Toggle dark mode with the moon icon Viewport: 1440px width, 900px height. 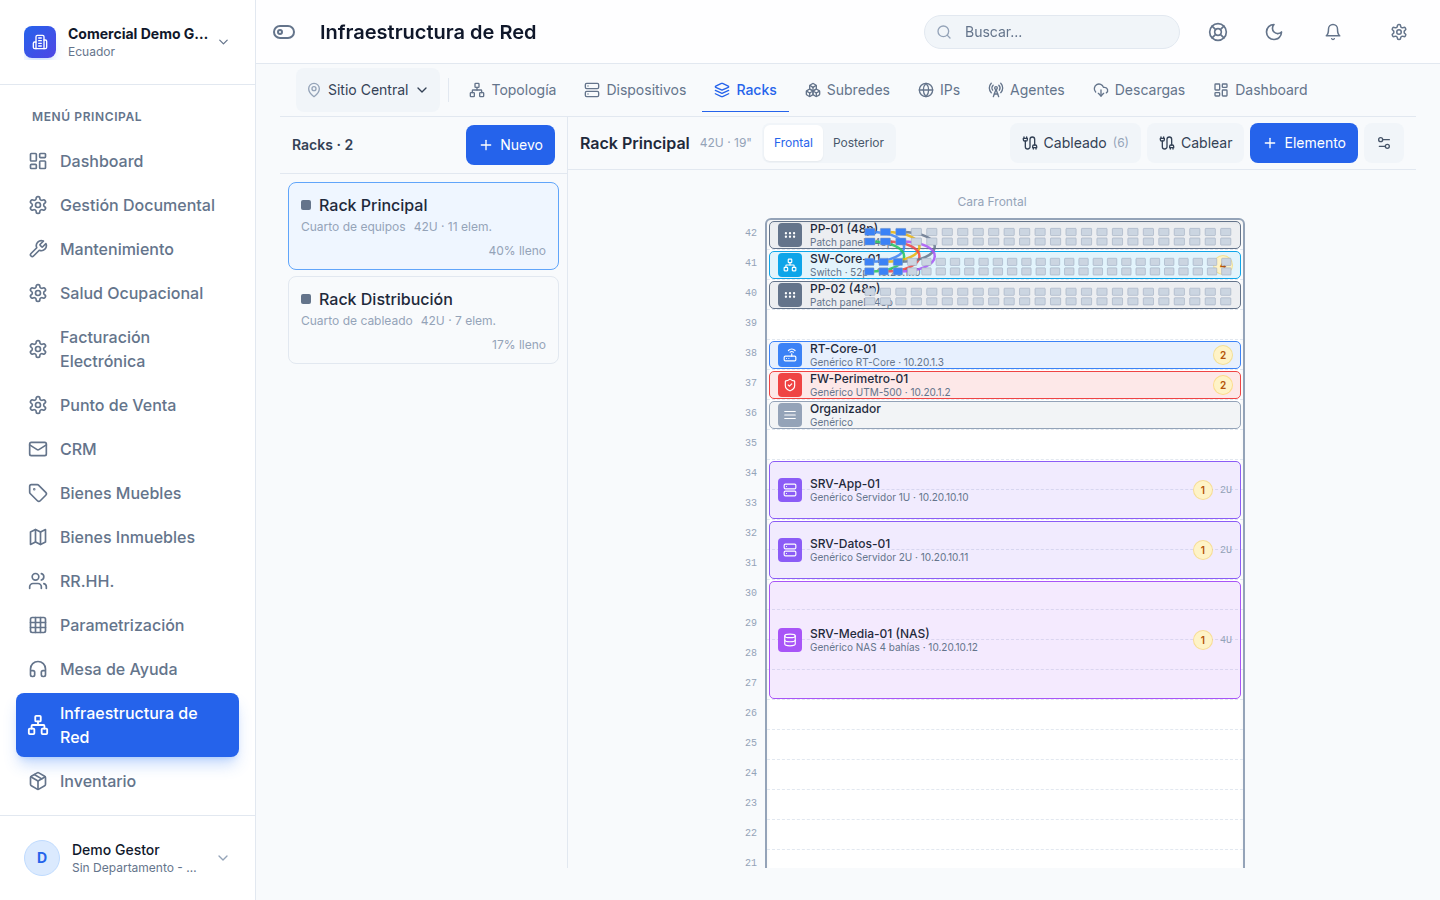[1274, 32]
